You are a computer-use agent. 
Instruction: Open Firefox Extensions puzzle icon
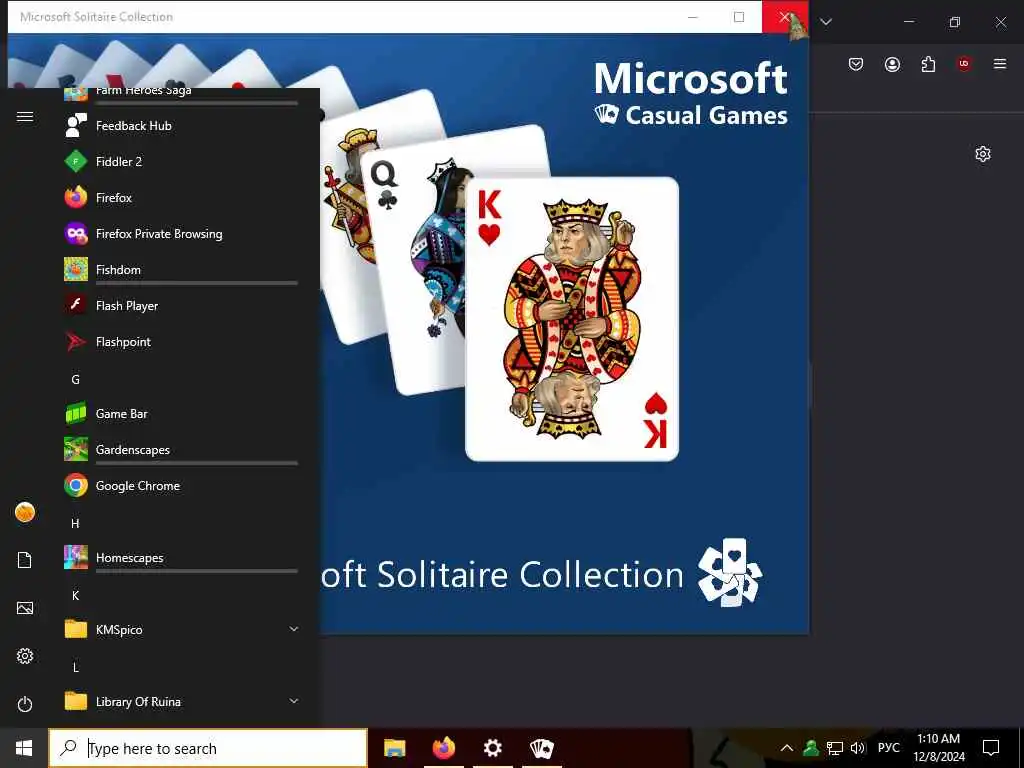pyautogui.click(x=928, y=64)
